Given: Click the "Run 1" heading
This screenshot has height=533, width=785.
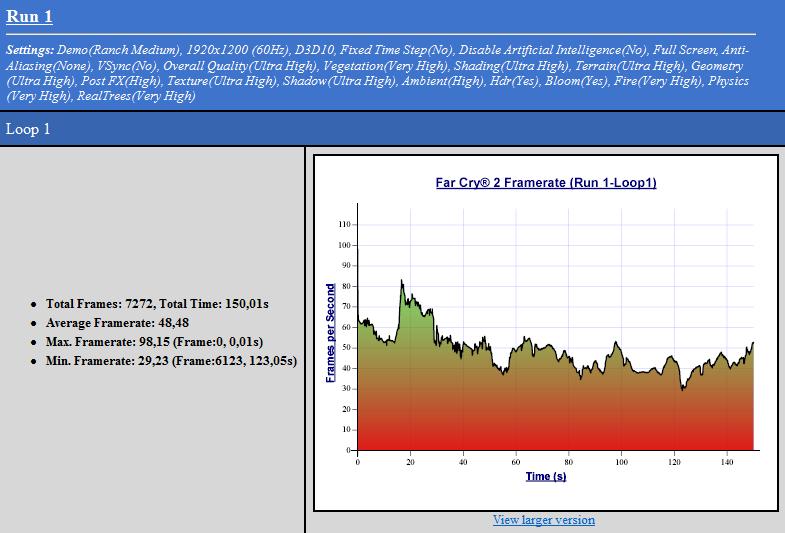Looking at the screenshot, I should (x=29, y=17).
